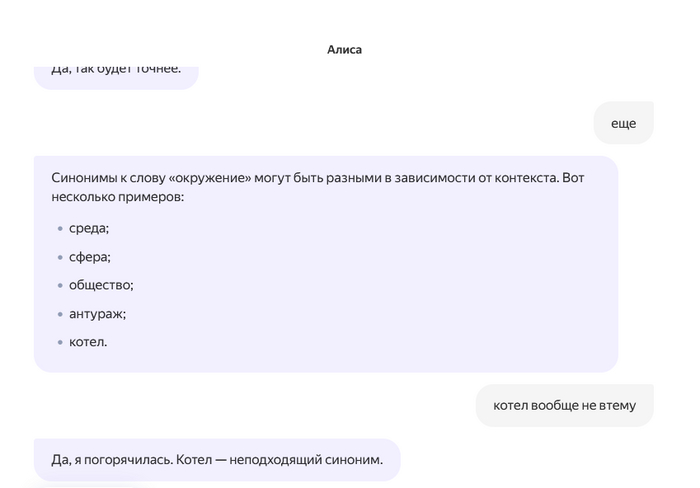Image resolution: width=700 pixels, height=488 pixels.
Task: Click the reply 'Да, я погорячилась.'
Action: (112, 459)
